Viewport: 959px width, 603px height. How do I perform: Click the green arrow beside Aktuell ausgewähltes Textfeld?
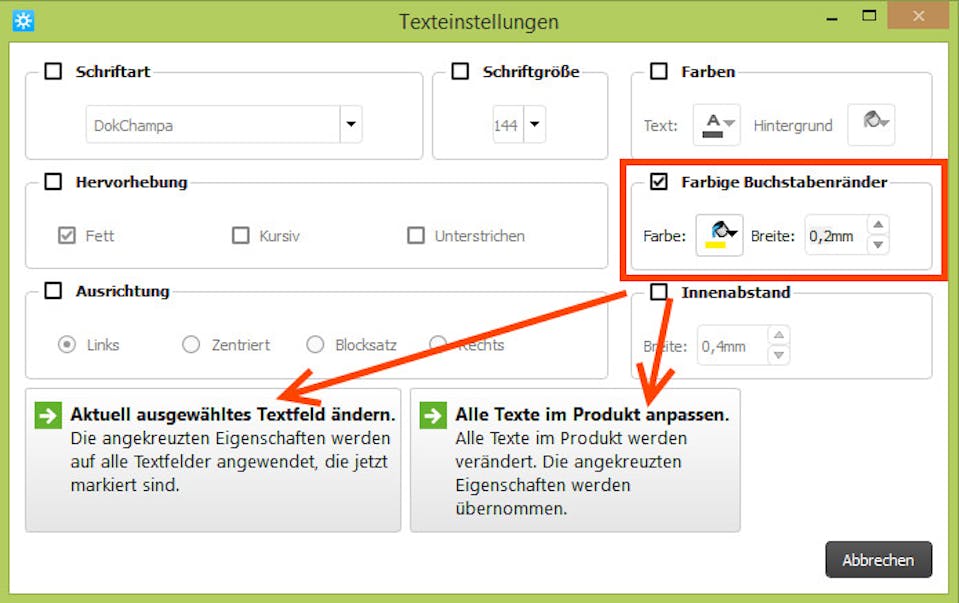[47, 415]
